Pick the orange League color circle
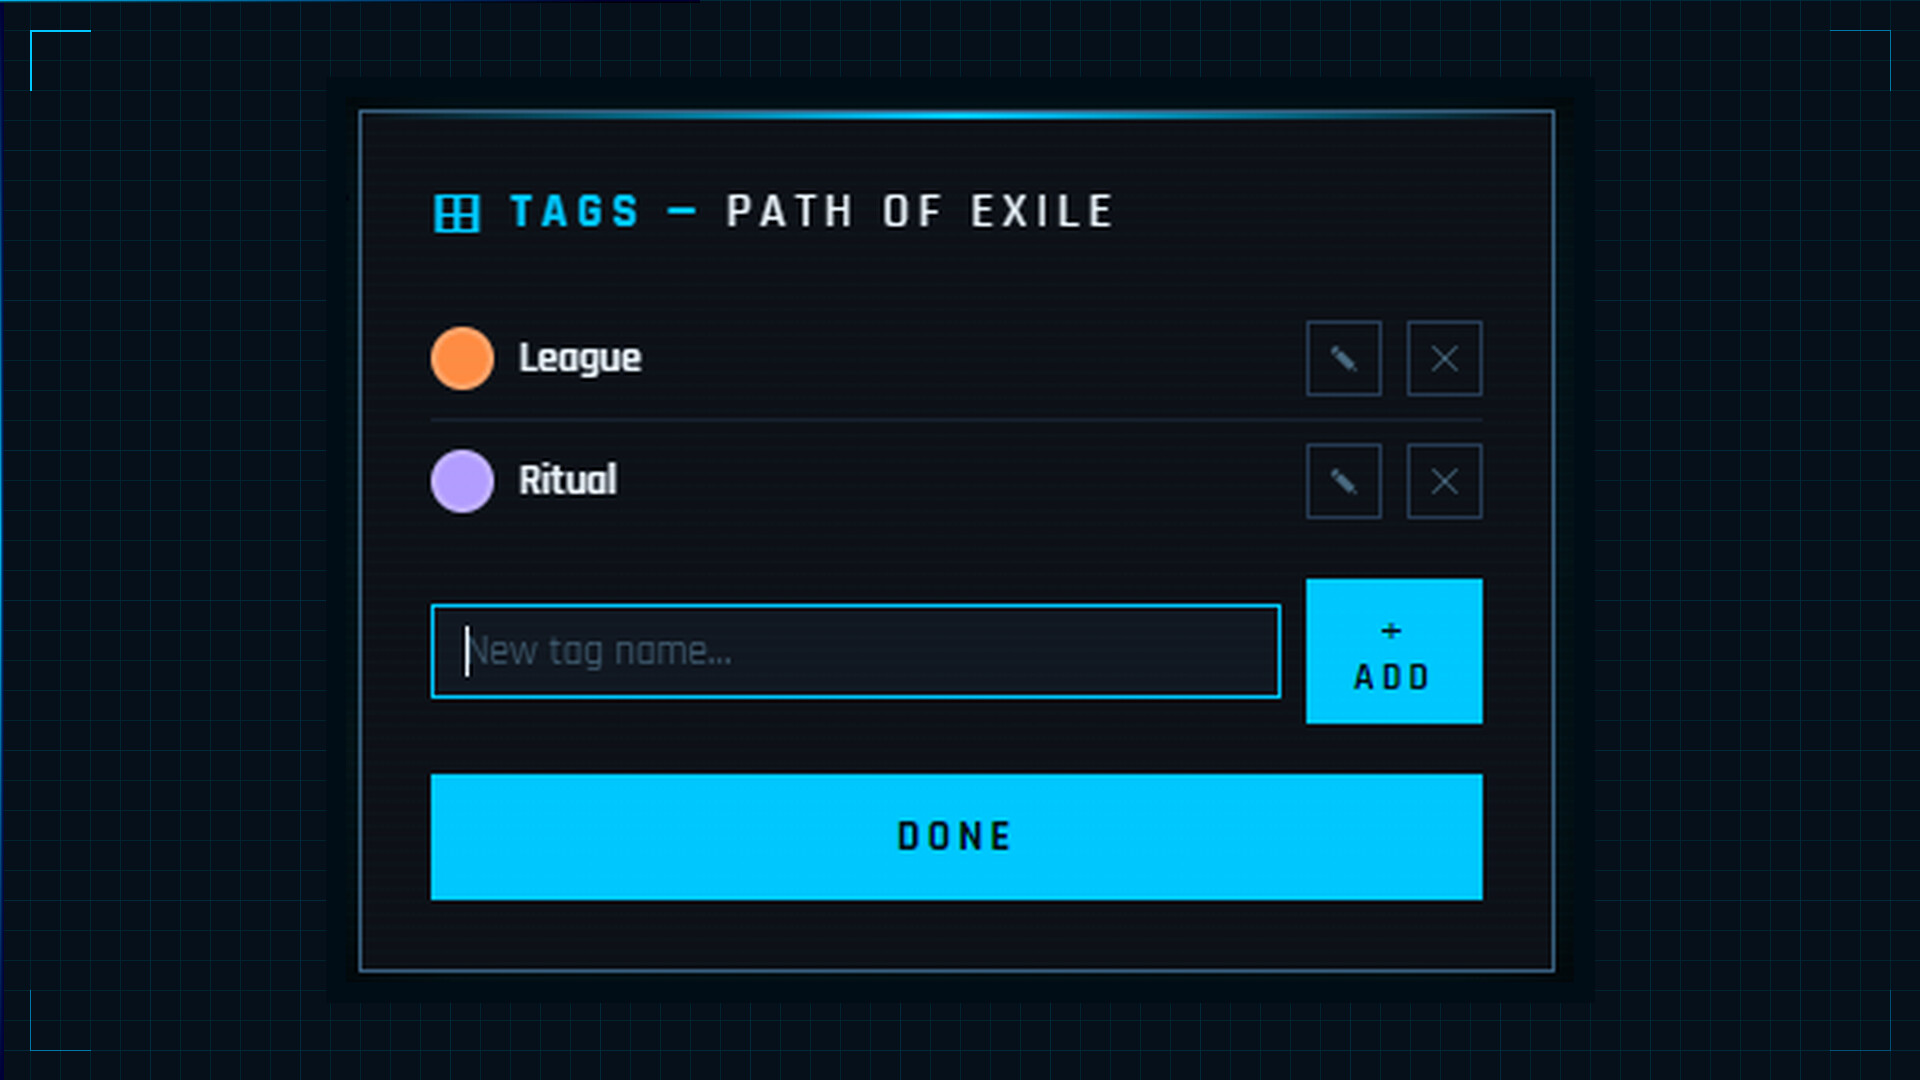 tap(462, 358)
